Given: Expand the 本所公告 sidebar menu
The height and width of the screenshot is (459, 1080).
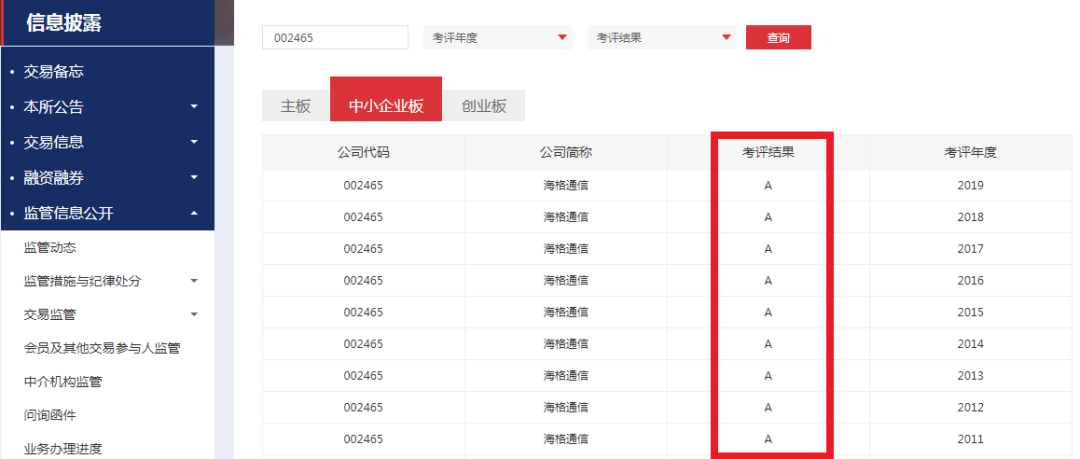Looking at the screenshot, I should coord(194,107).
